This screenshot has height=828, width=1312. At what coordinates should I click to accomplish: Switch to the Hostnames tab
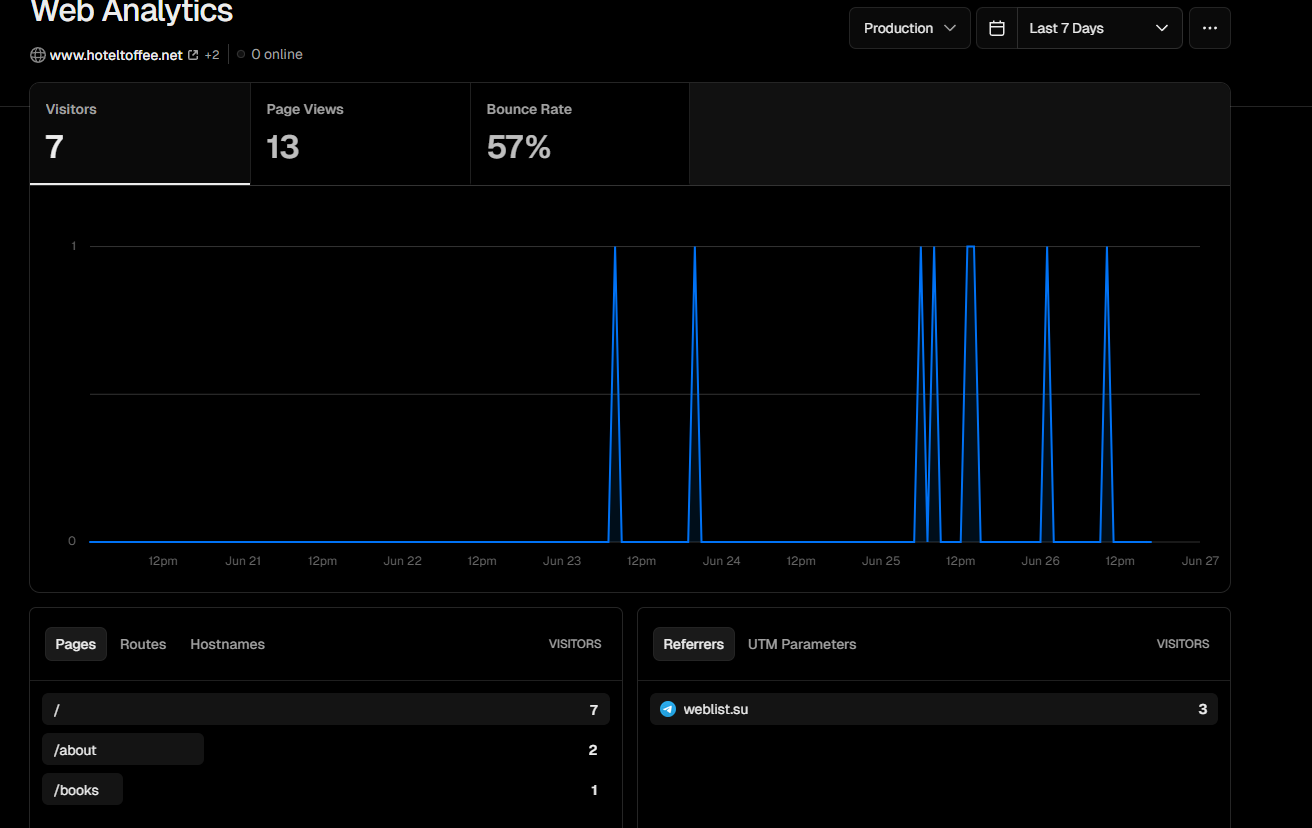(228, 644)
